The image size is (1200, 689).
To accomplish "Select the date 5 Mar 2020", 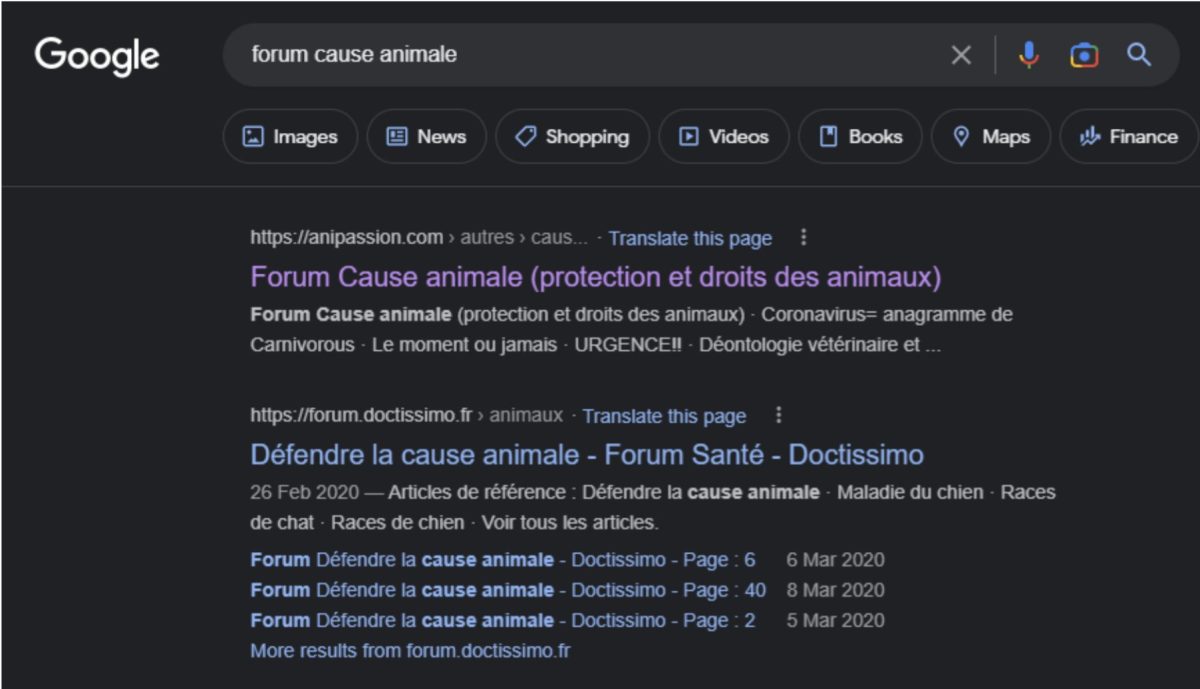I will coord(835,620).
